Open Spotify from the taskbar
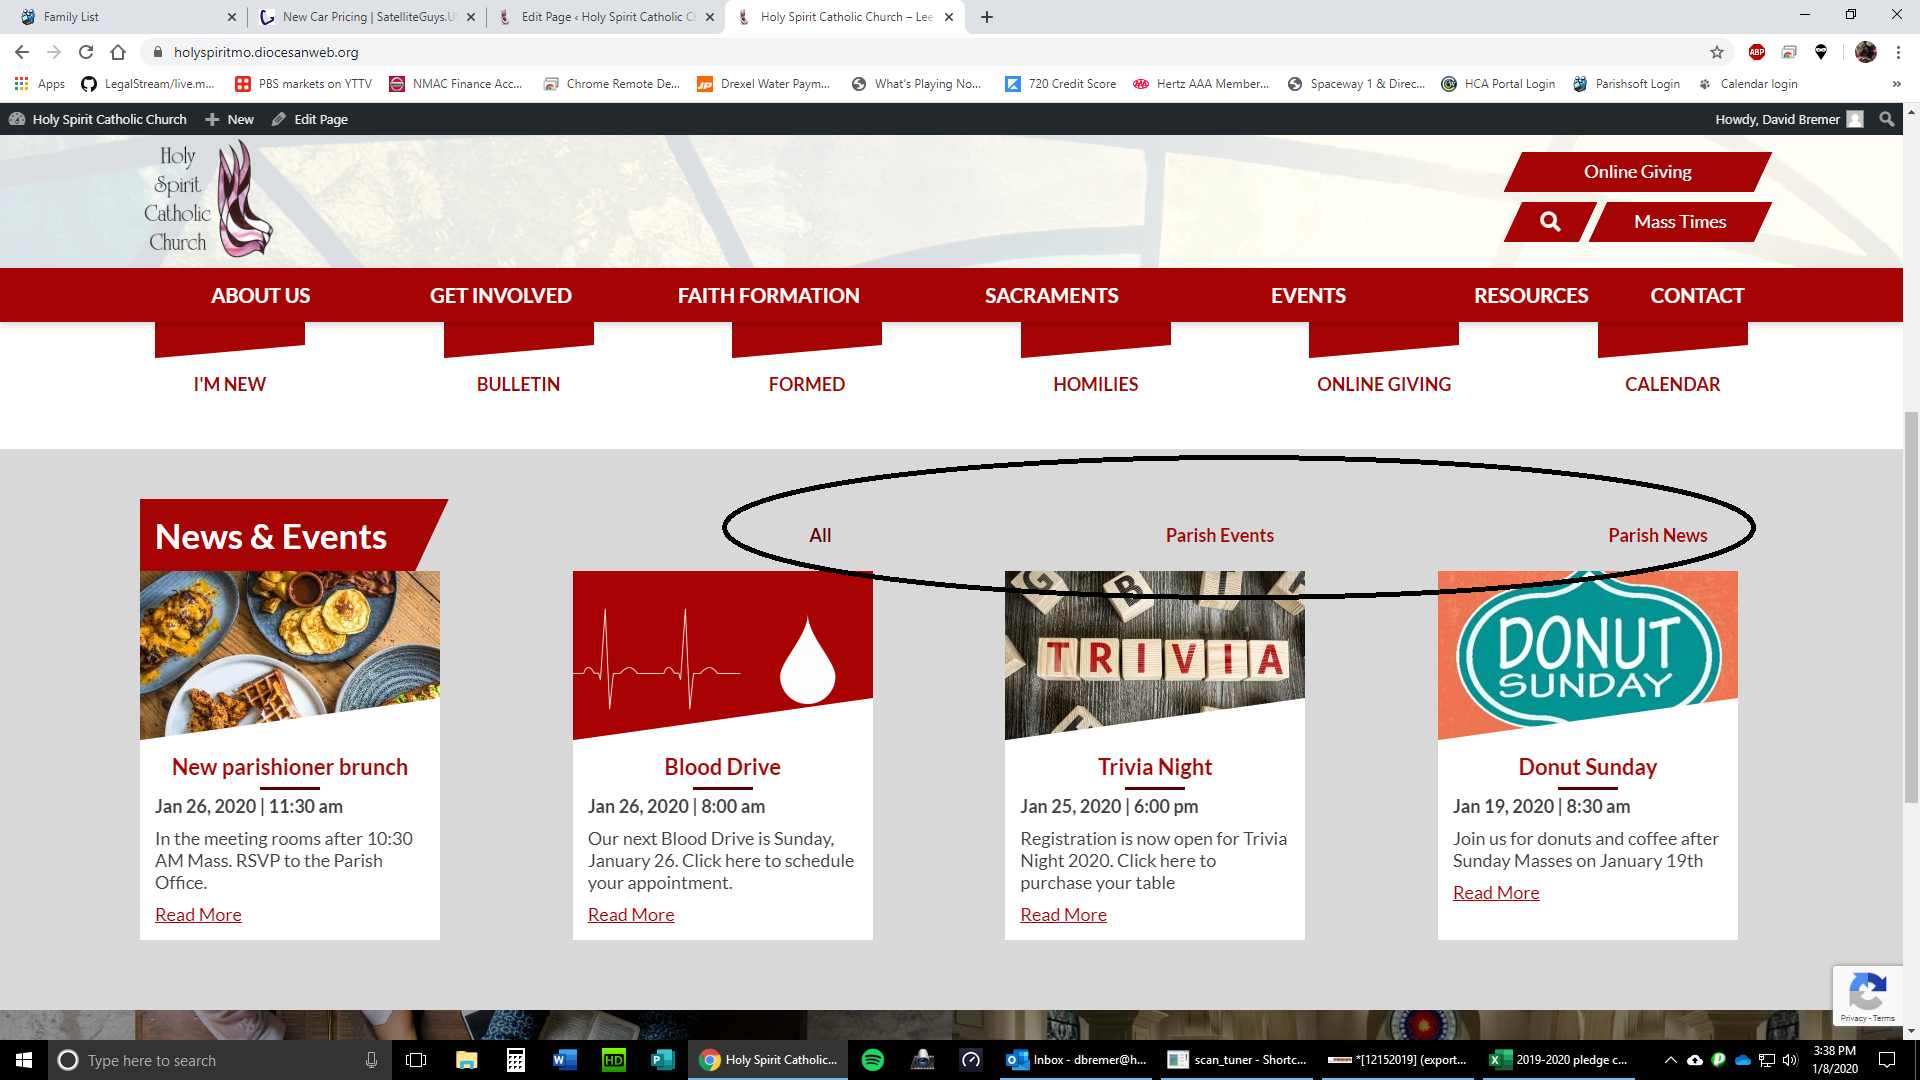This screenshot has height=1080, width=1920. 872,1060
